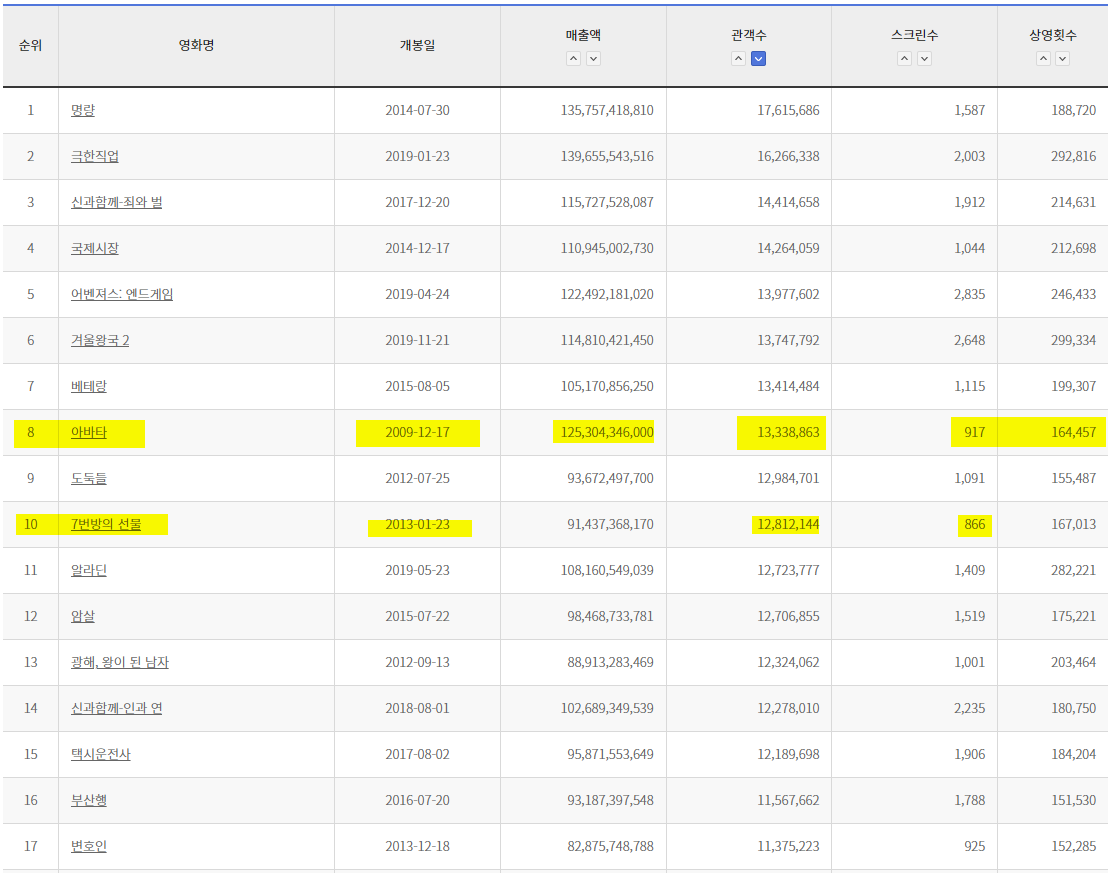Select screen count 2,003

[969, 157]
